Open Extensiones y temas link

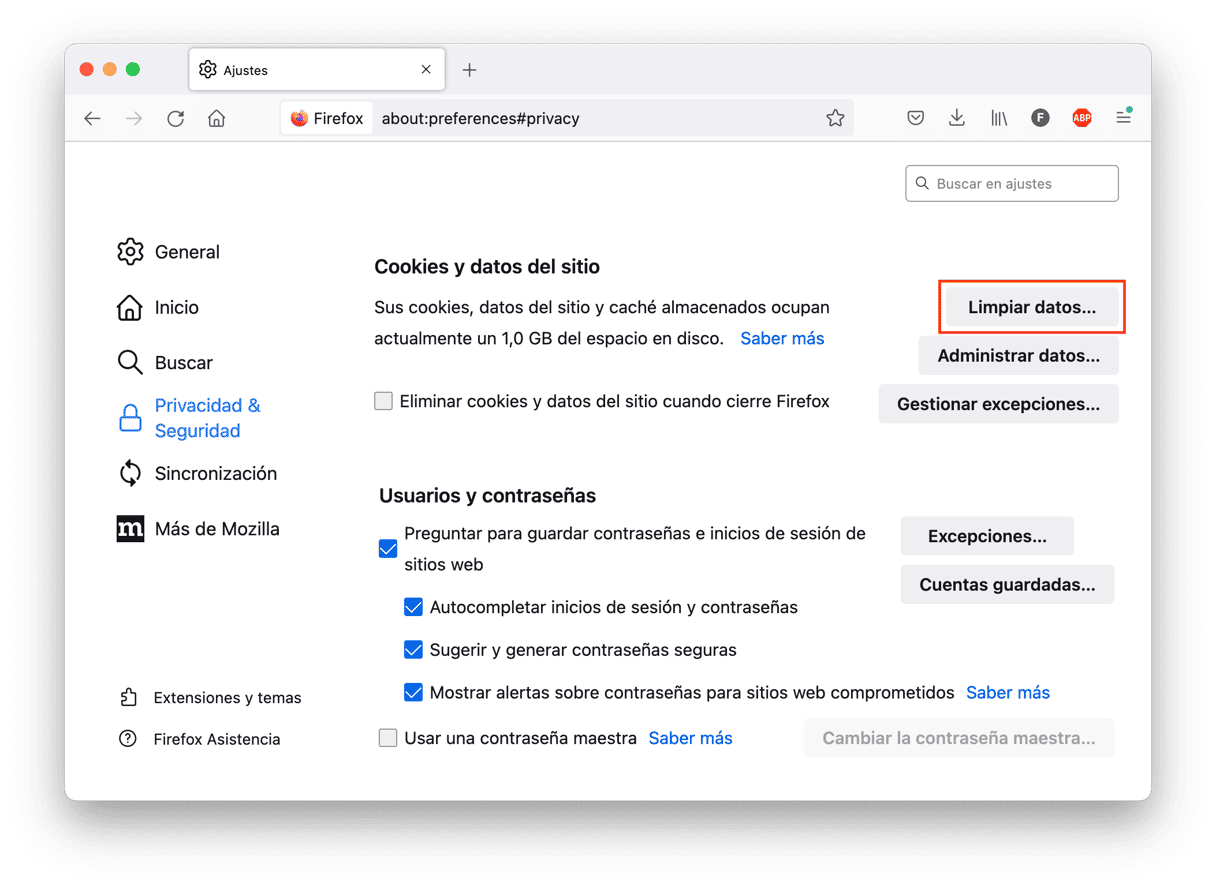210,697
